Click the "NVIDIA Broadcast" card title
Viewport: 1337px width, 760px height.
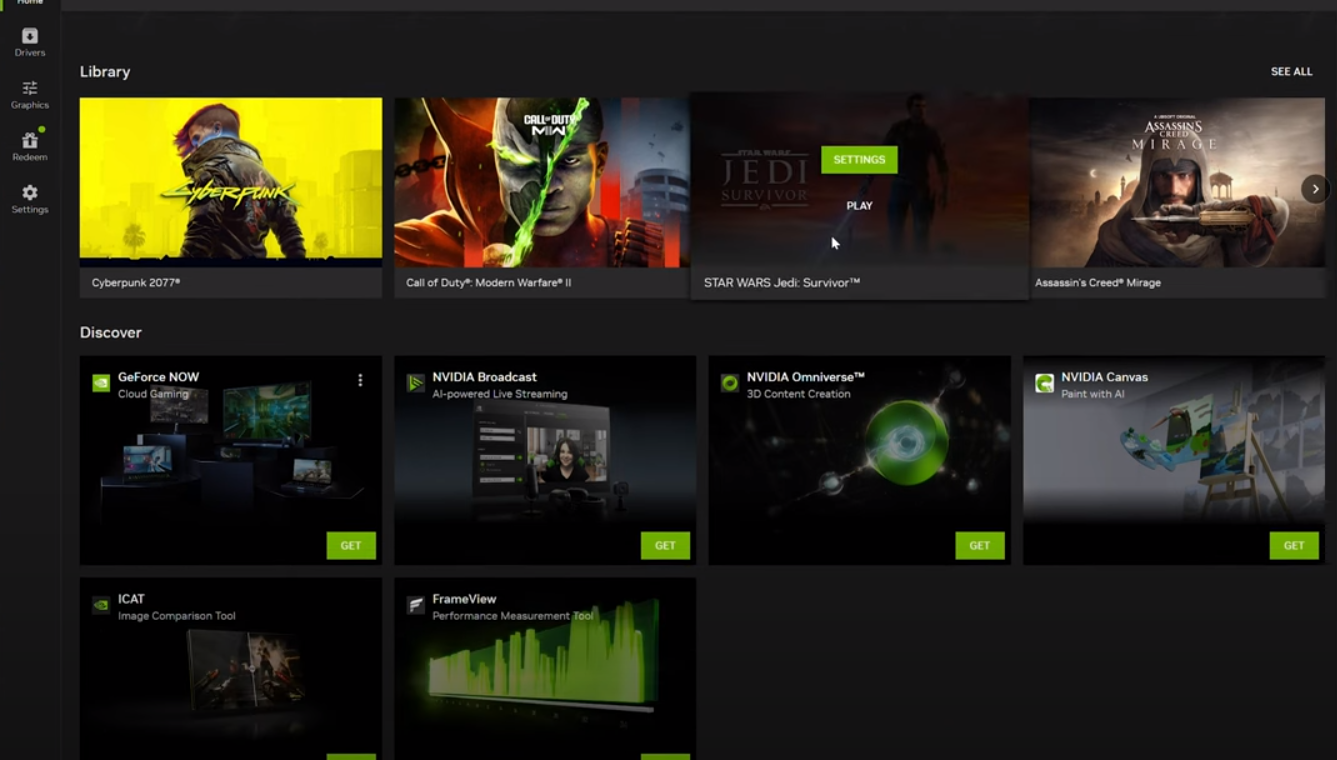[484, 377]
